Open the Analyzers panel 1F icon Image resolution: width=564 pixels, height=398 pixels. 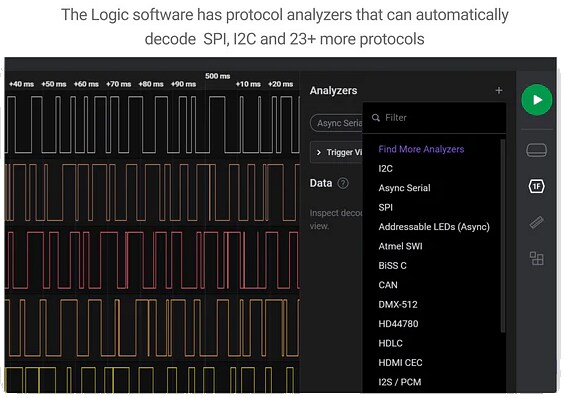536,186
